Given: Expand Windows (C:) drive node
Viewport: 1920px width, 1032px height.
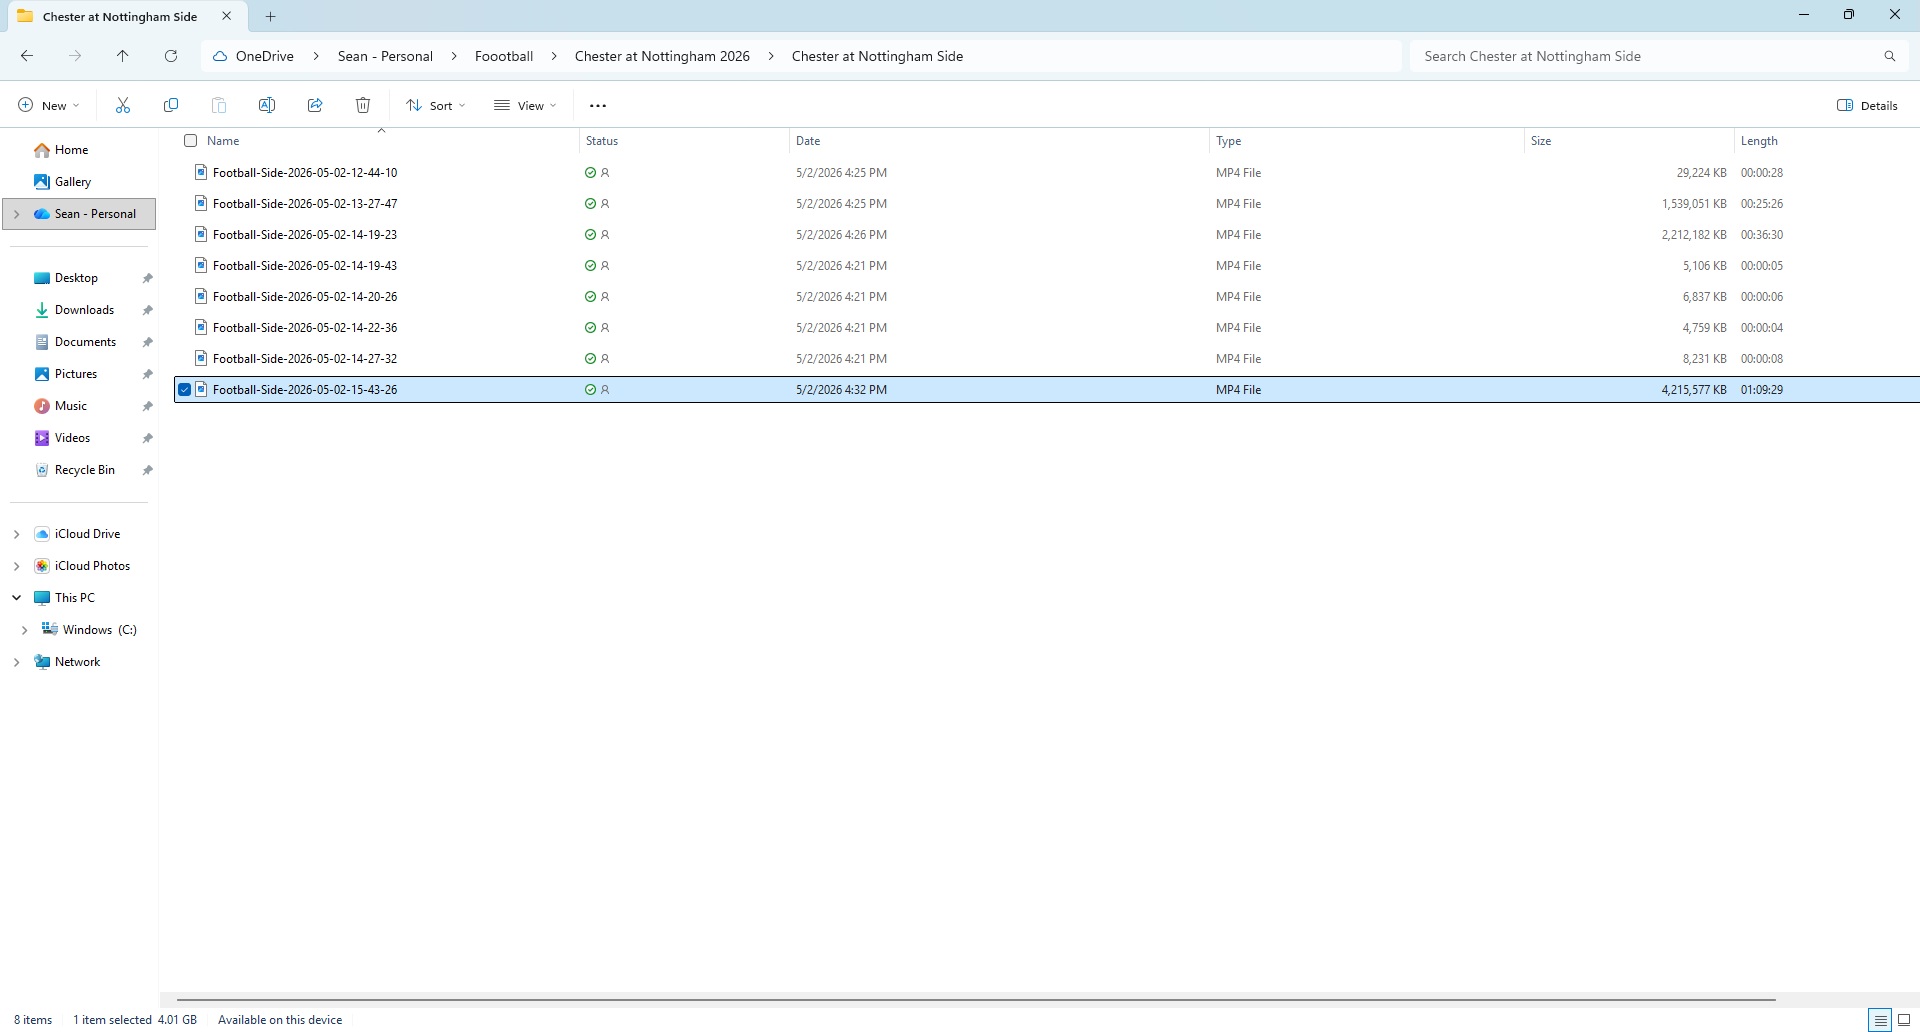Looking at the screenshot, I should click(x=24, y=630).
